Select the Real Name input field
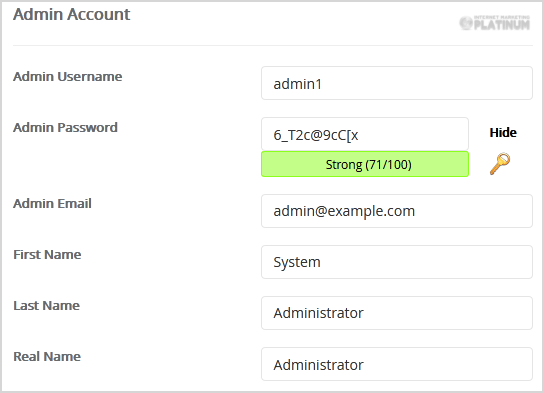The width and height of the screenshot is (544, 393). 397,364
